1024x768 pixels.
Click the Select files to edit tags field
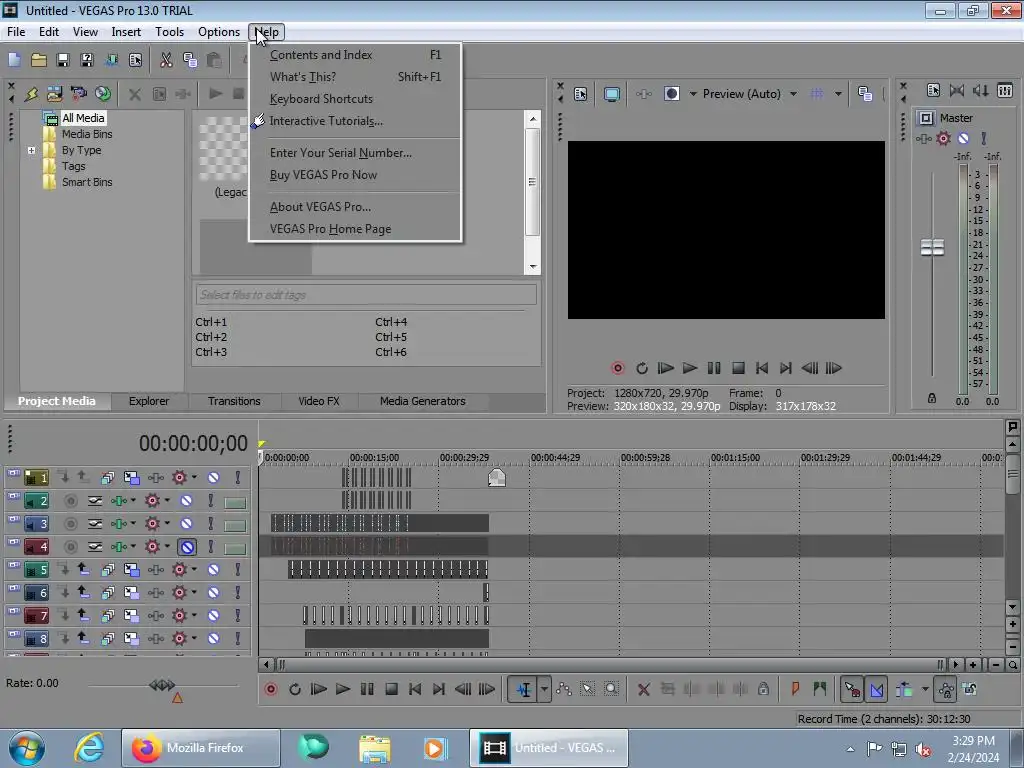tap(366, 295)
